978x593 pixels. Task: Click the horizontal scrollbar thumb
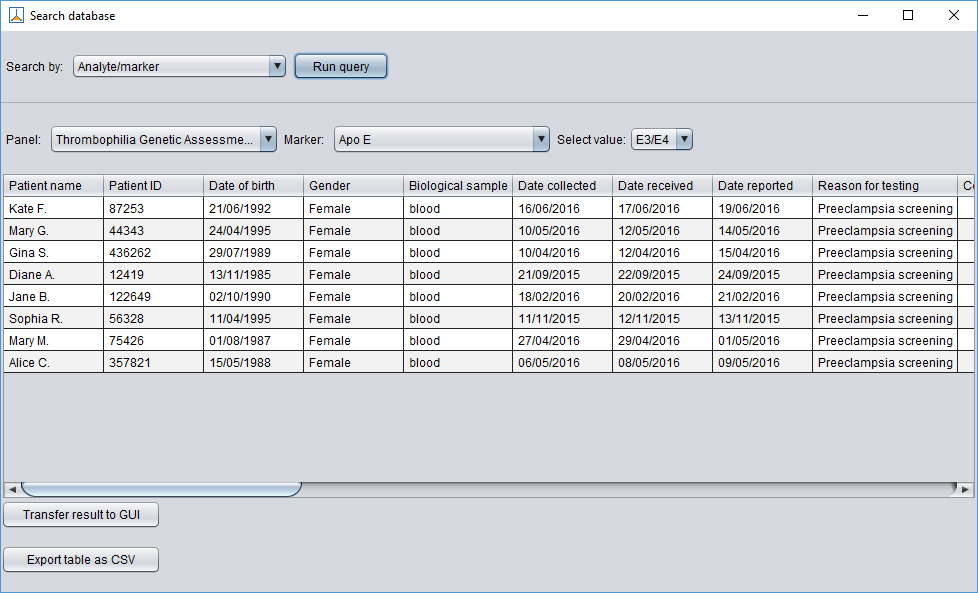tap(160, 489)
